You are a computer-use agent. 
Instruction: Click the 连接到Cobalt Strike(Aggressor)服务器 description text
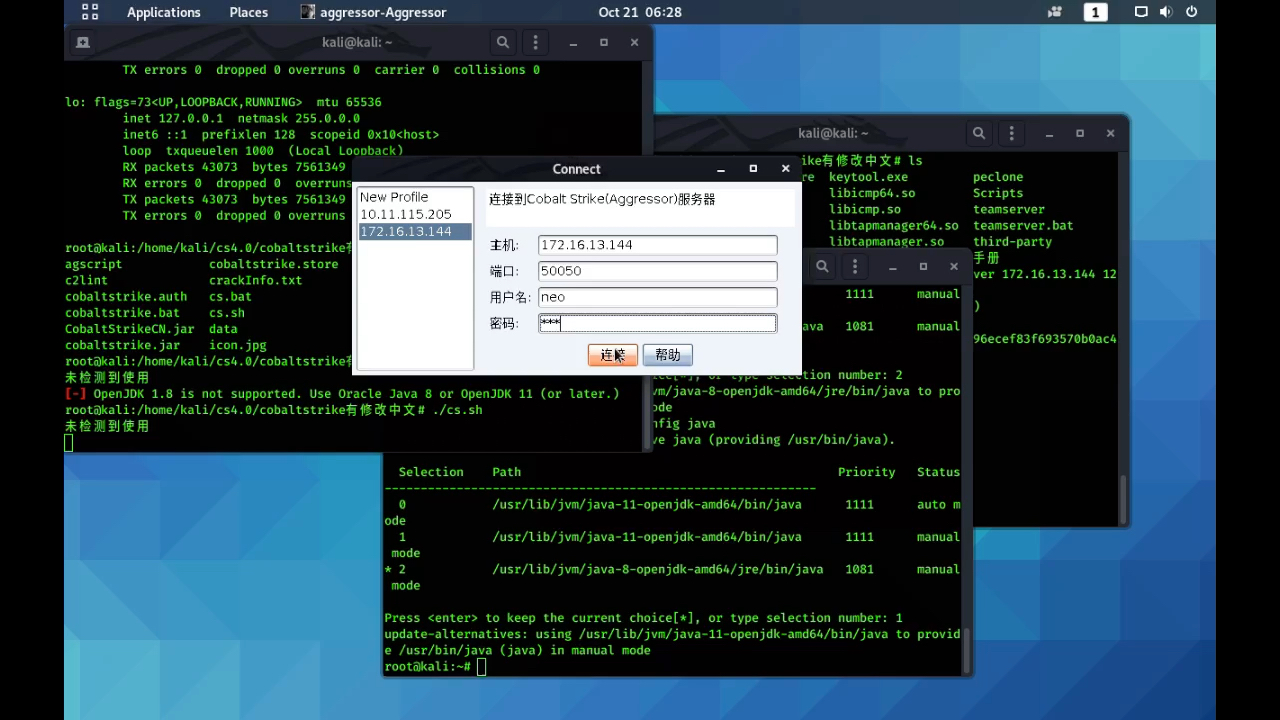tap(602, 199)
